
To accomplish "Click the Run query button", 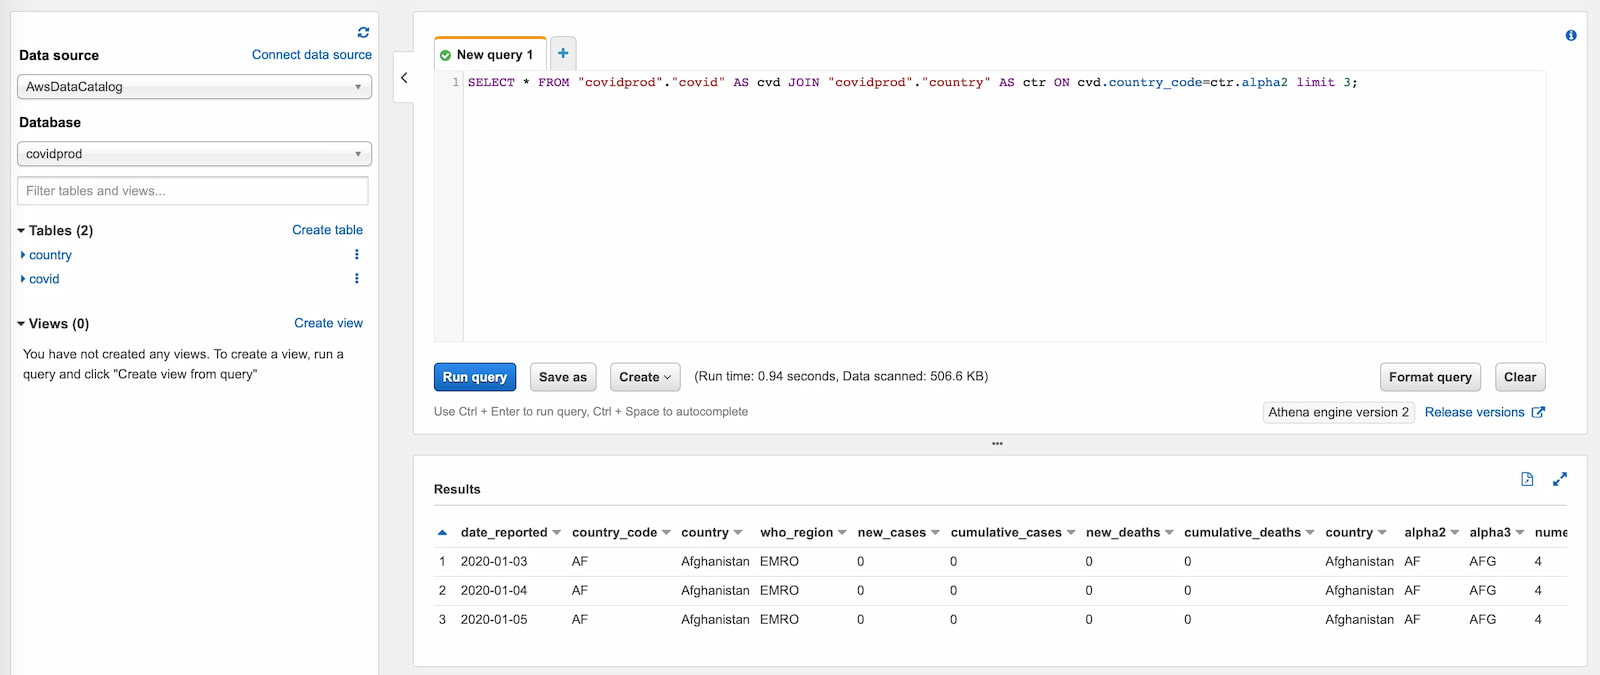I will pos(475,377).
